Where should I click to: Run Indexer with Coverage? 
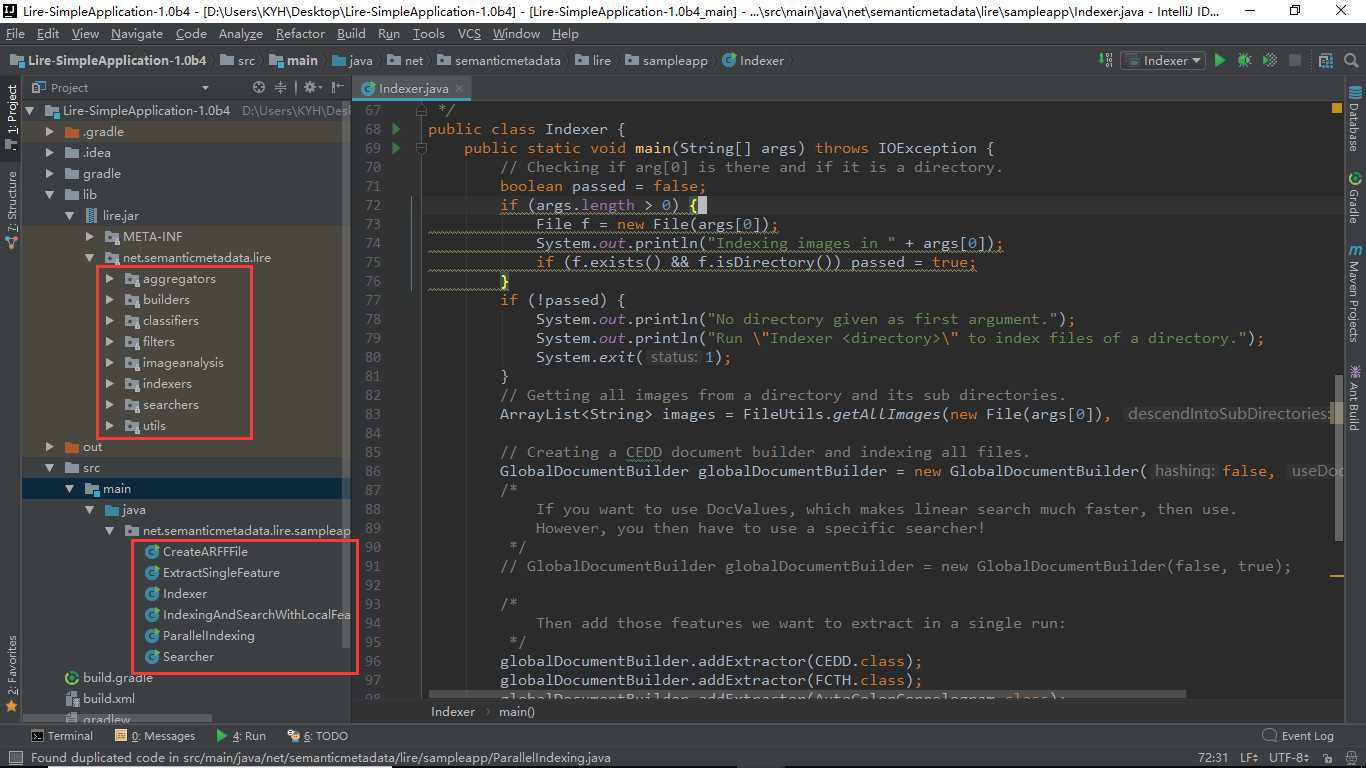point(1269,60)
